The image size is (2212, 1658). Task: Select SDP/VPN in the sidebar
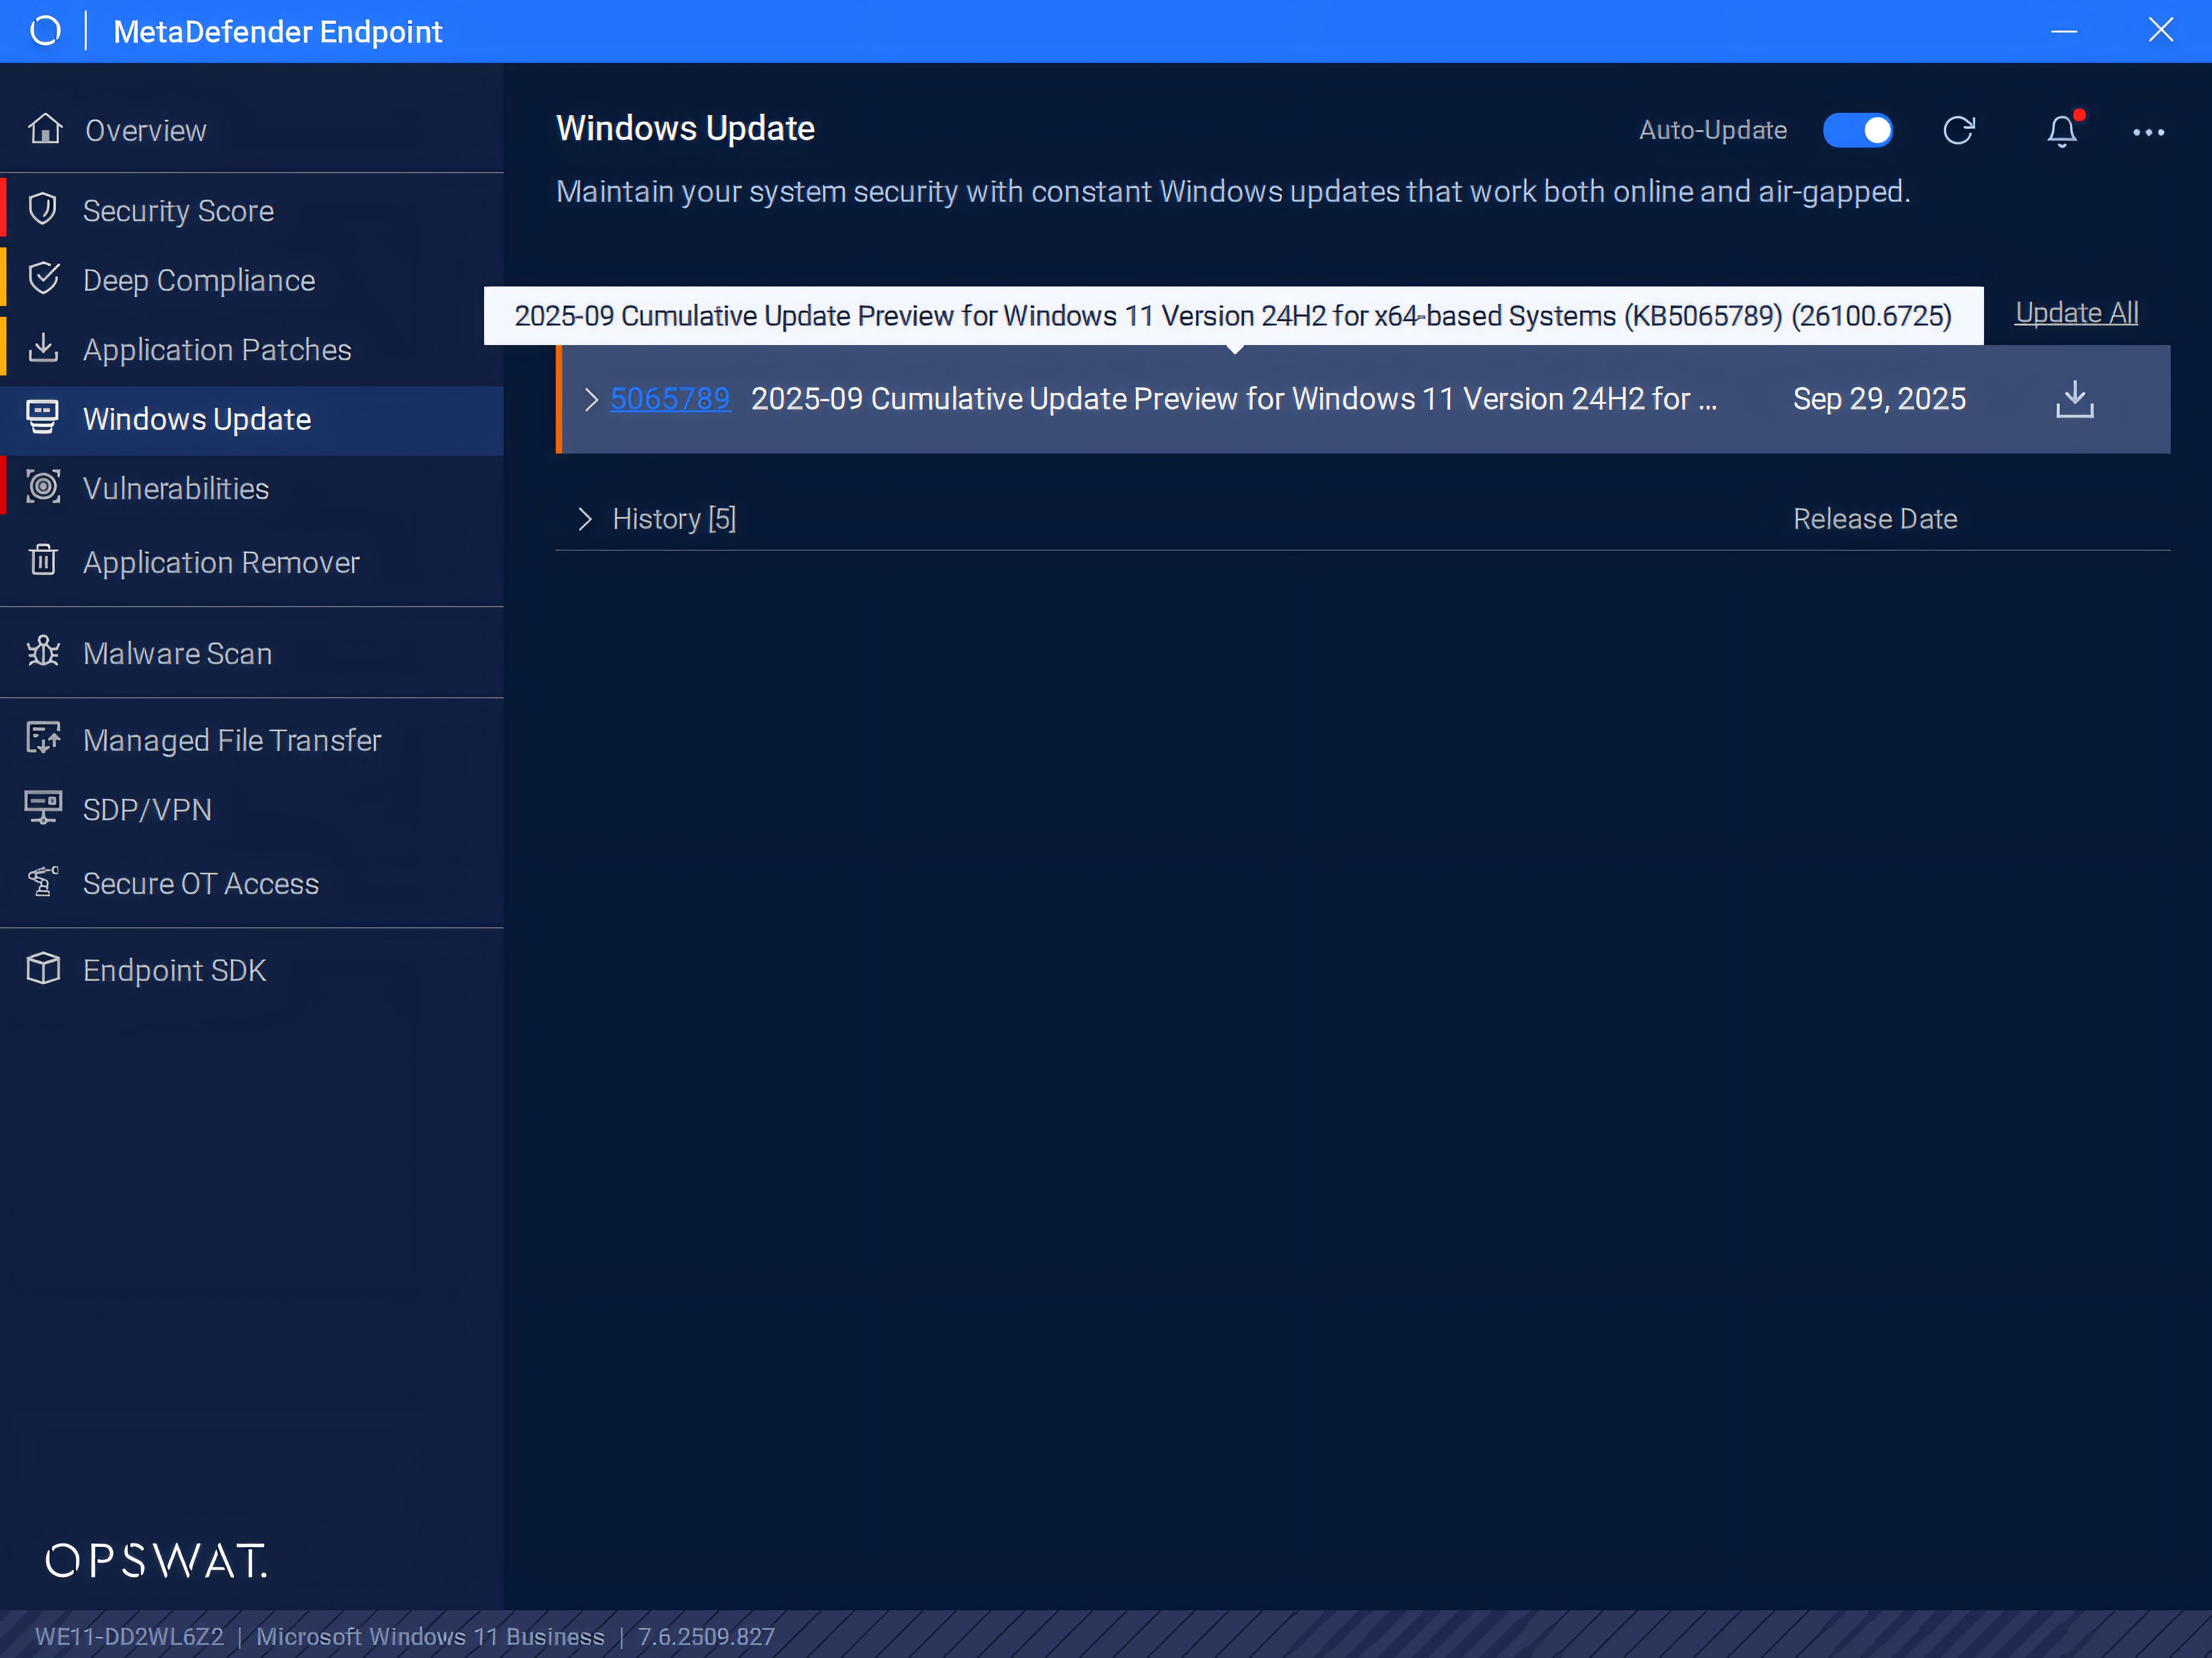pos(147,809)
